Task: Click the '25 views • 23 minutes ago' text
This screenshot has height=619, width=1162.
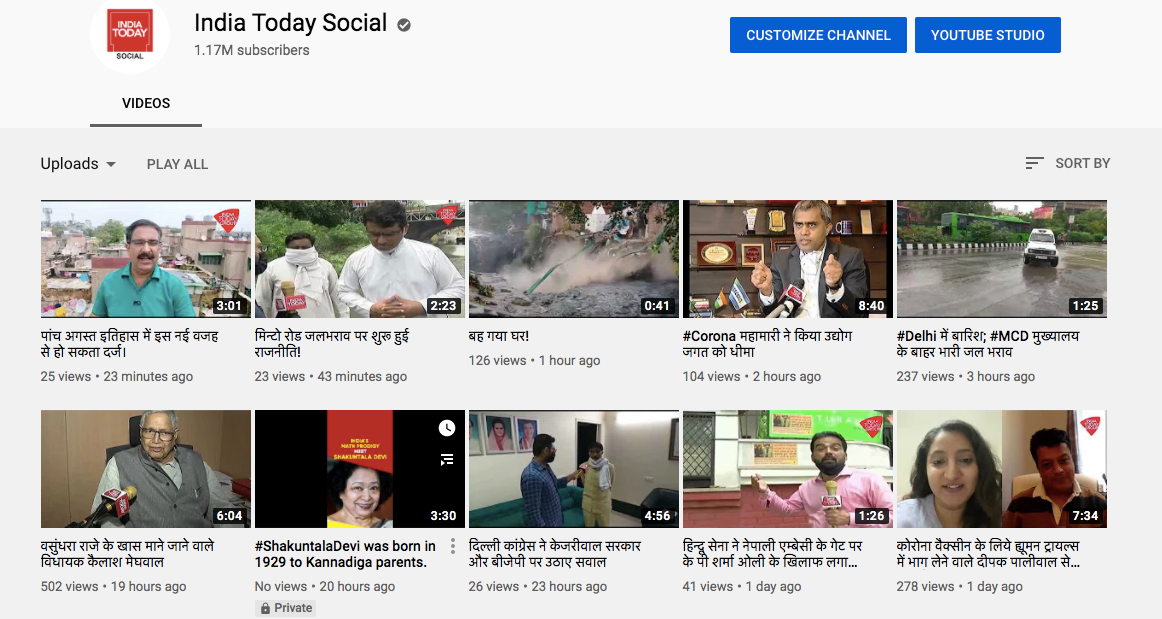Action: point(117,377)
